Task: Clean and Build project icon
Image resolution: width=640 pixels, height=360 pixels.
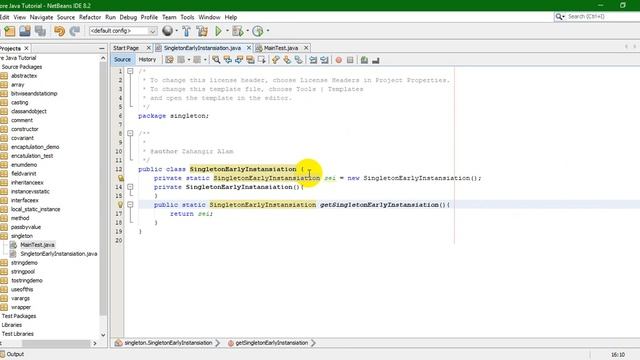Action: pos(202,31)
